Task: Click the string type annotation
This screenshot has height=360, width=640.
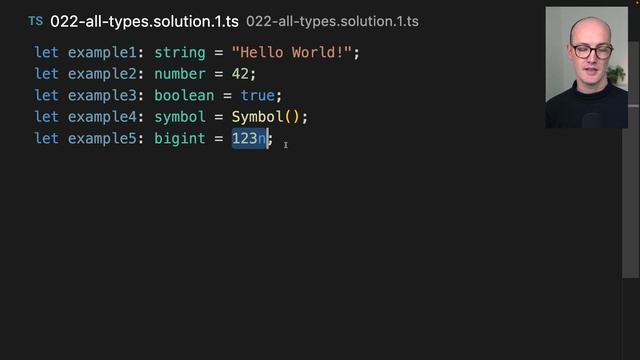Action: click(180, 53)
